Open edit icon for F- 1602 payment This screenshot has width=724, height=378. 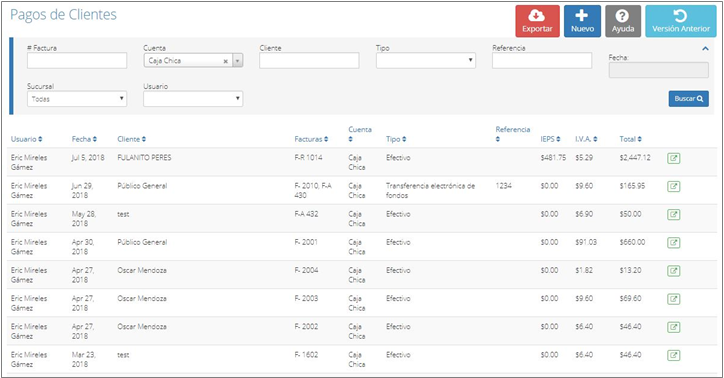674,355
